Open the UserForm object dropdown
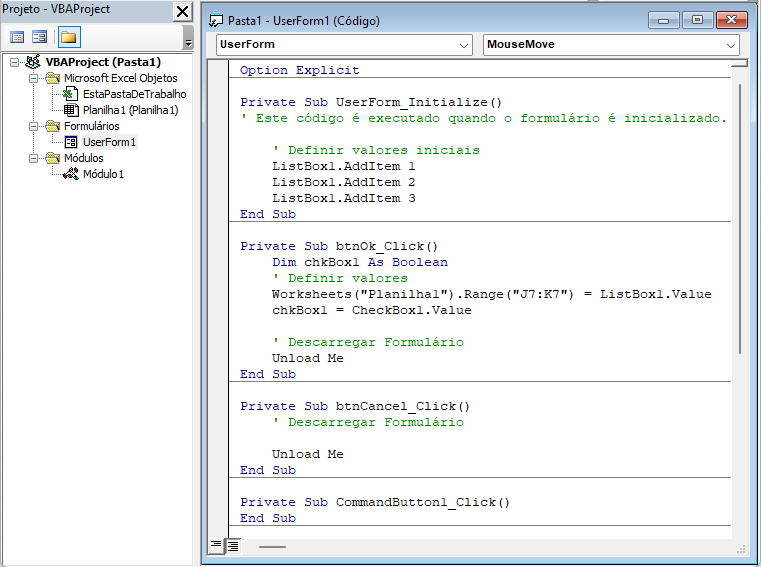The height and width of the screenshot is (567, 761). point(463,45)
